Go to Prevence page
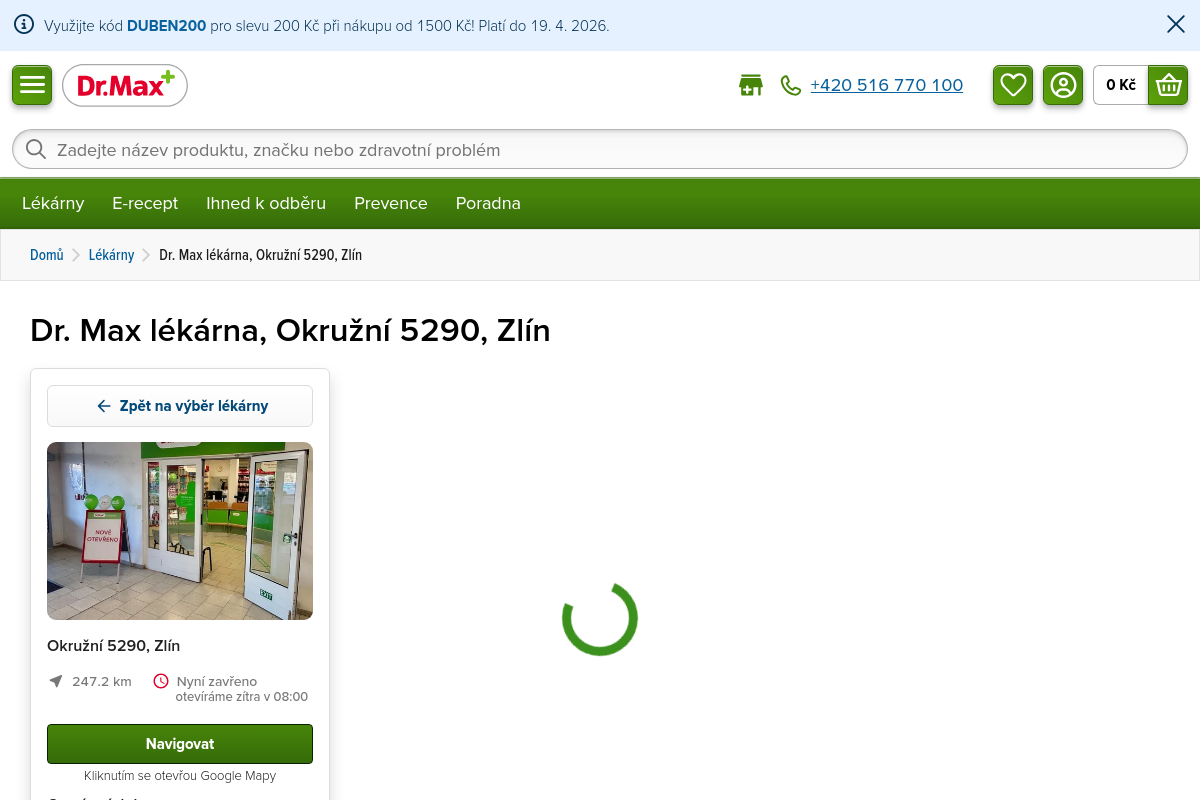The height and width of the screenshot is (800, 1200). [x=390, y=203]
